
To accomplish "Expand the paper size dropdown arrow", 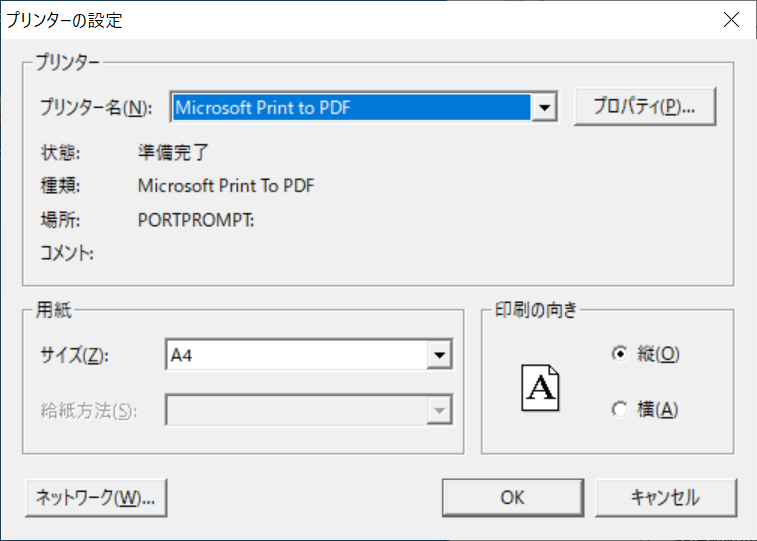I will point(439,355).
